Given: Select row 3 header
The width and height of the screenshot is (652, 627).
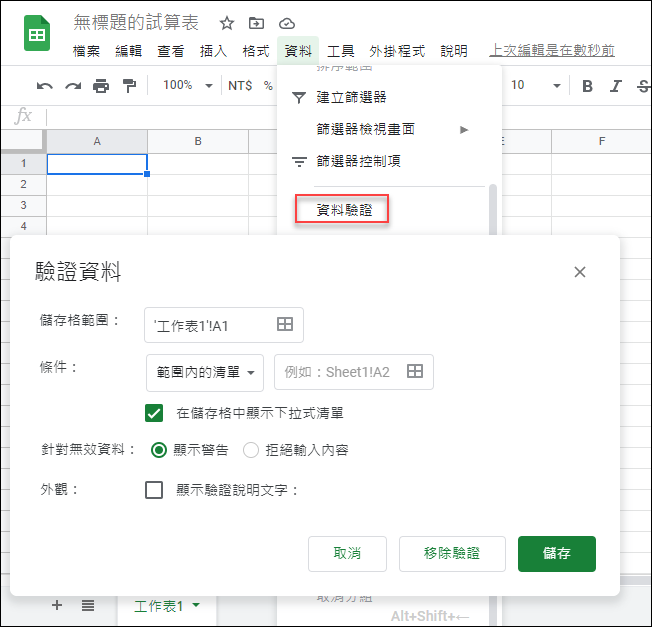Looking at the screenshot, I should point(23,205).
